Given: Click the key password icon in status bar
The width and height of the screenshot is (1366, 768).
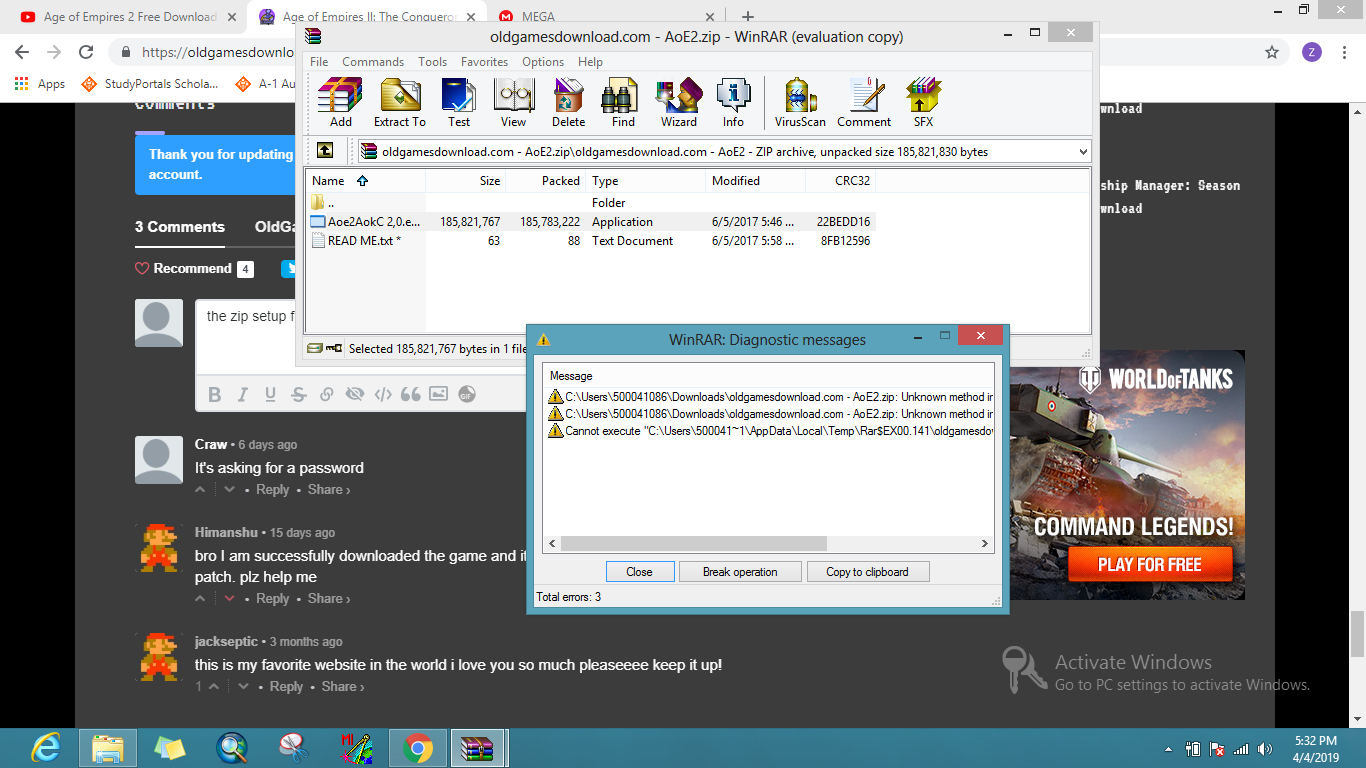Looking at the screenshot, I should (334, 349).
